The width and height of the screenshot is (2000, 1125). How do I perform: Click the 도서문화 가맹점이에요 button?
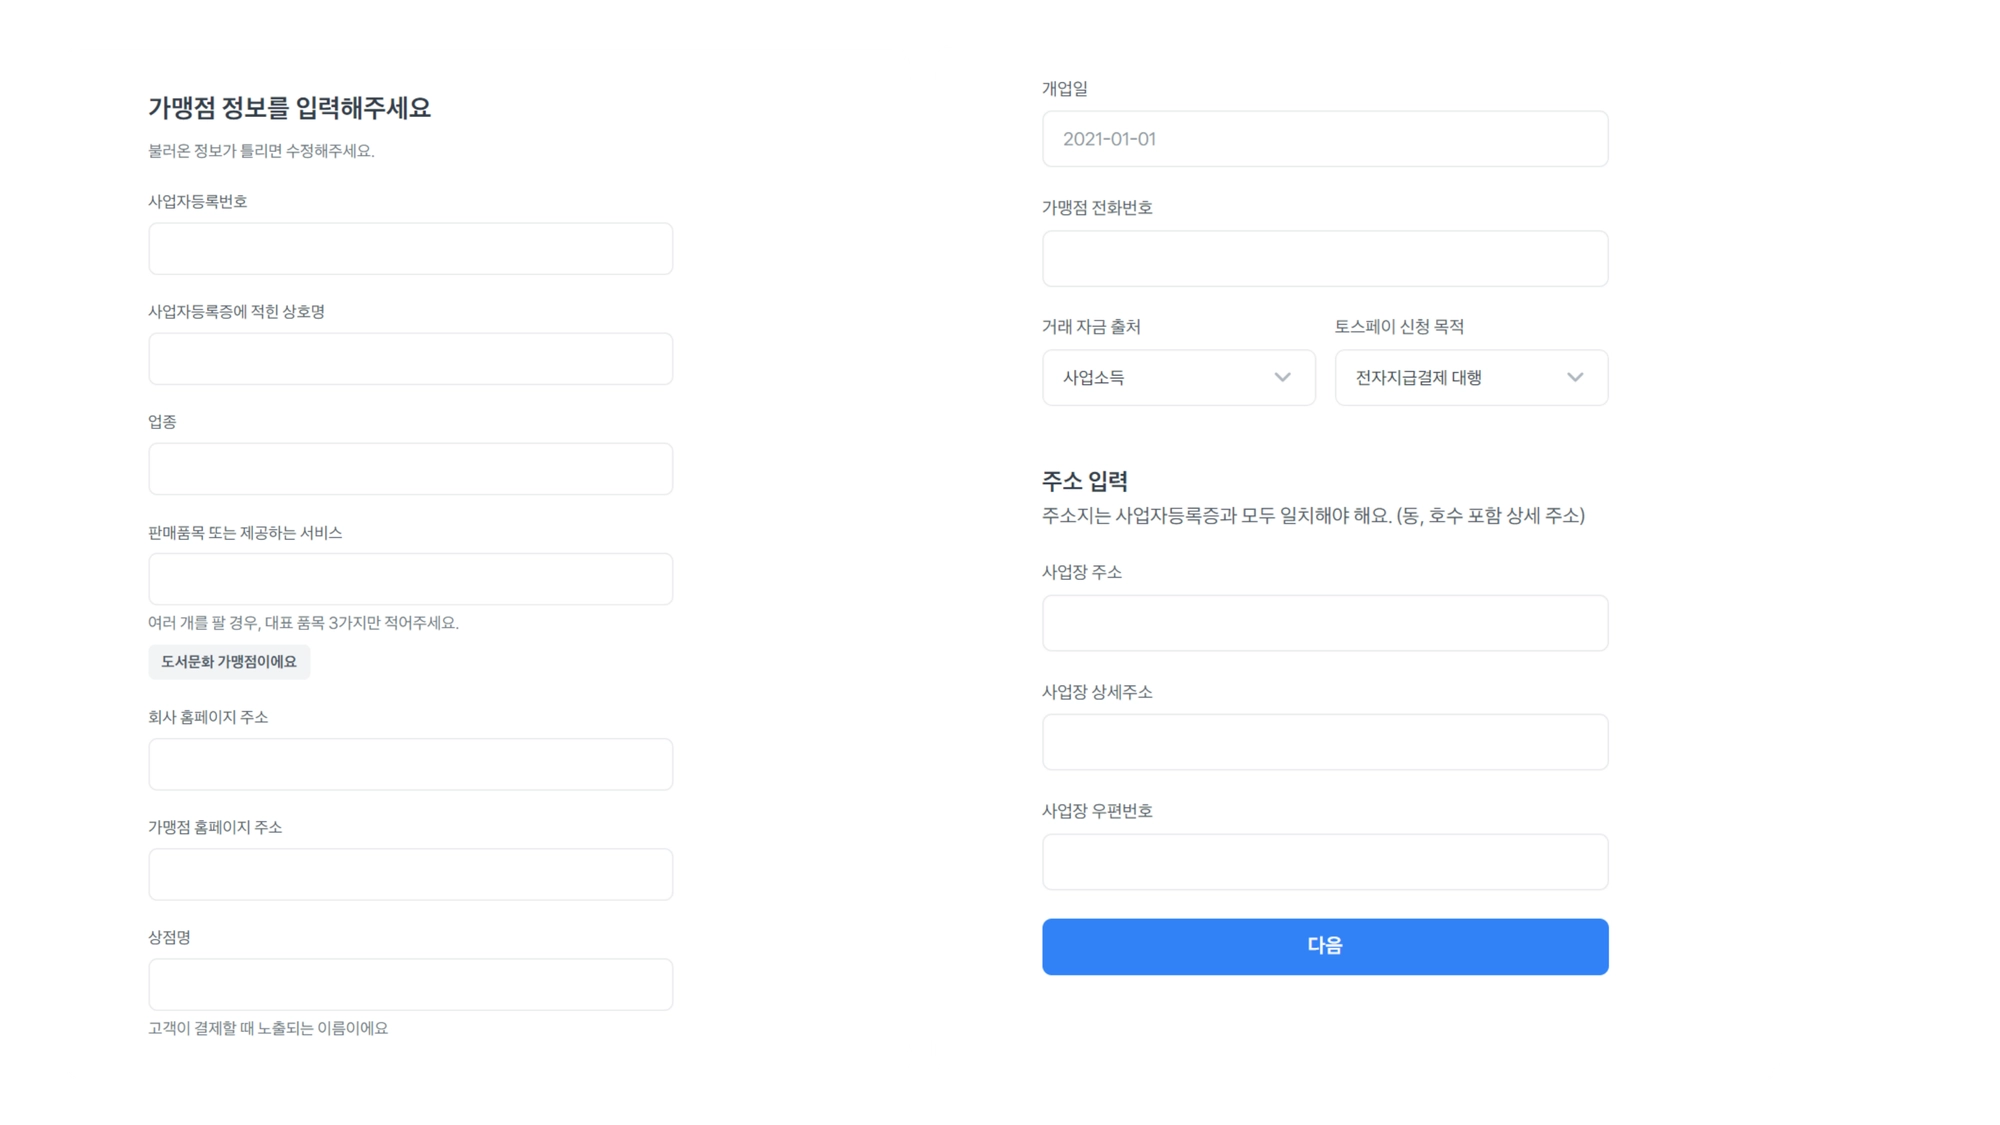[229, 661]
